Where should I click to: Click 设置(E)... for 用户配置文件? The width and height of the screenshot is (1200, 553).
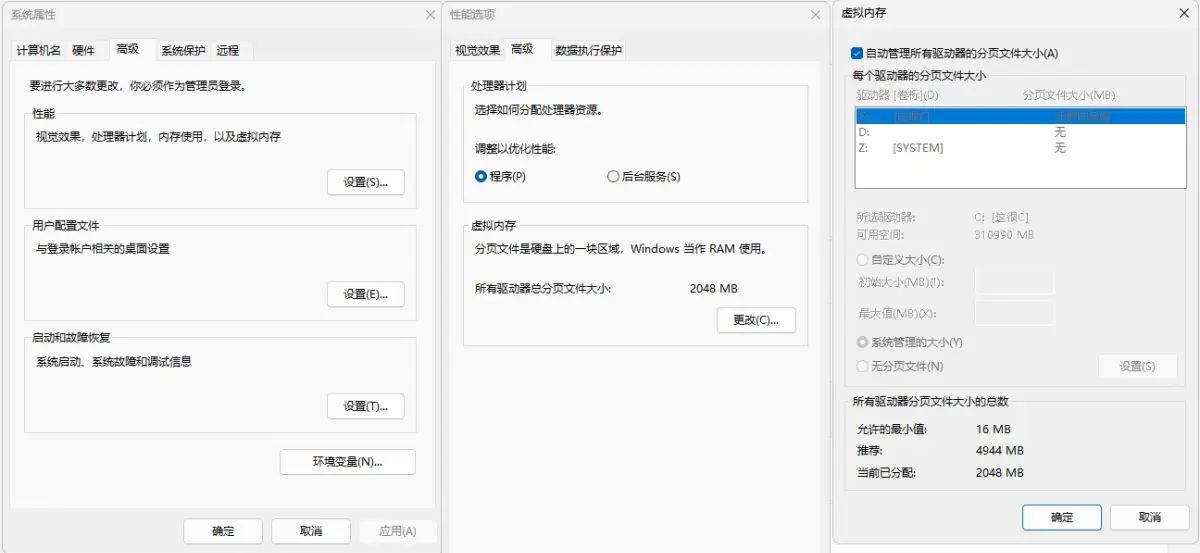pyautogui.click(x=366, y=294)
